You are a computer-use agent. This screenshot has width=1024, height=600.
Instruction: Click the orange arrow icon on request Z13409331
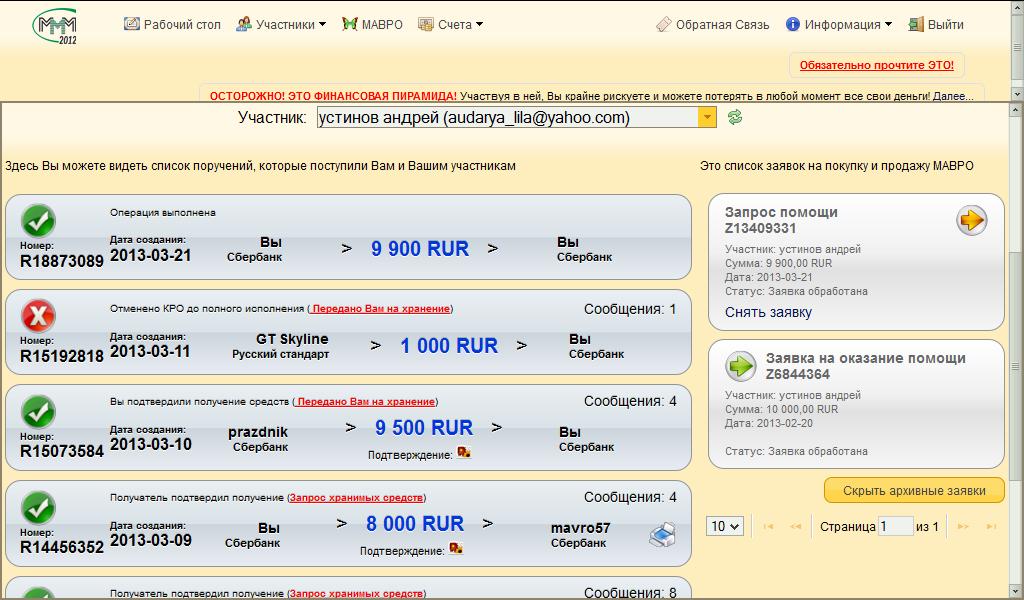tap(972, 220)
